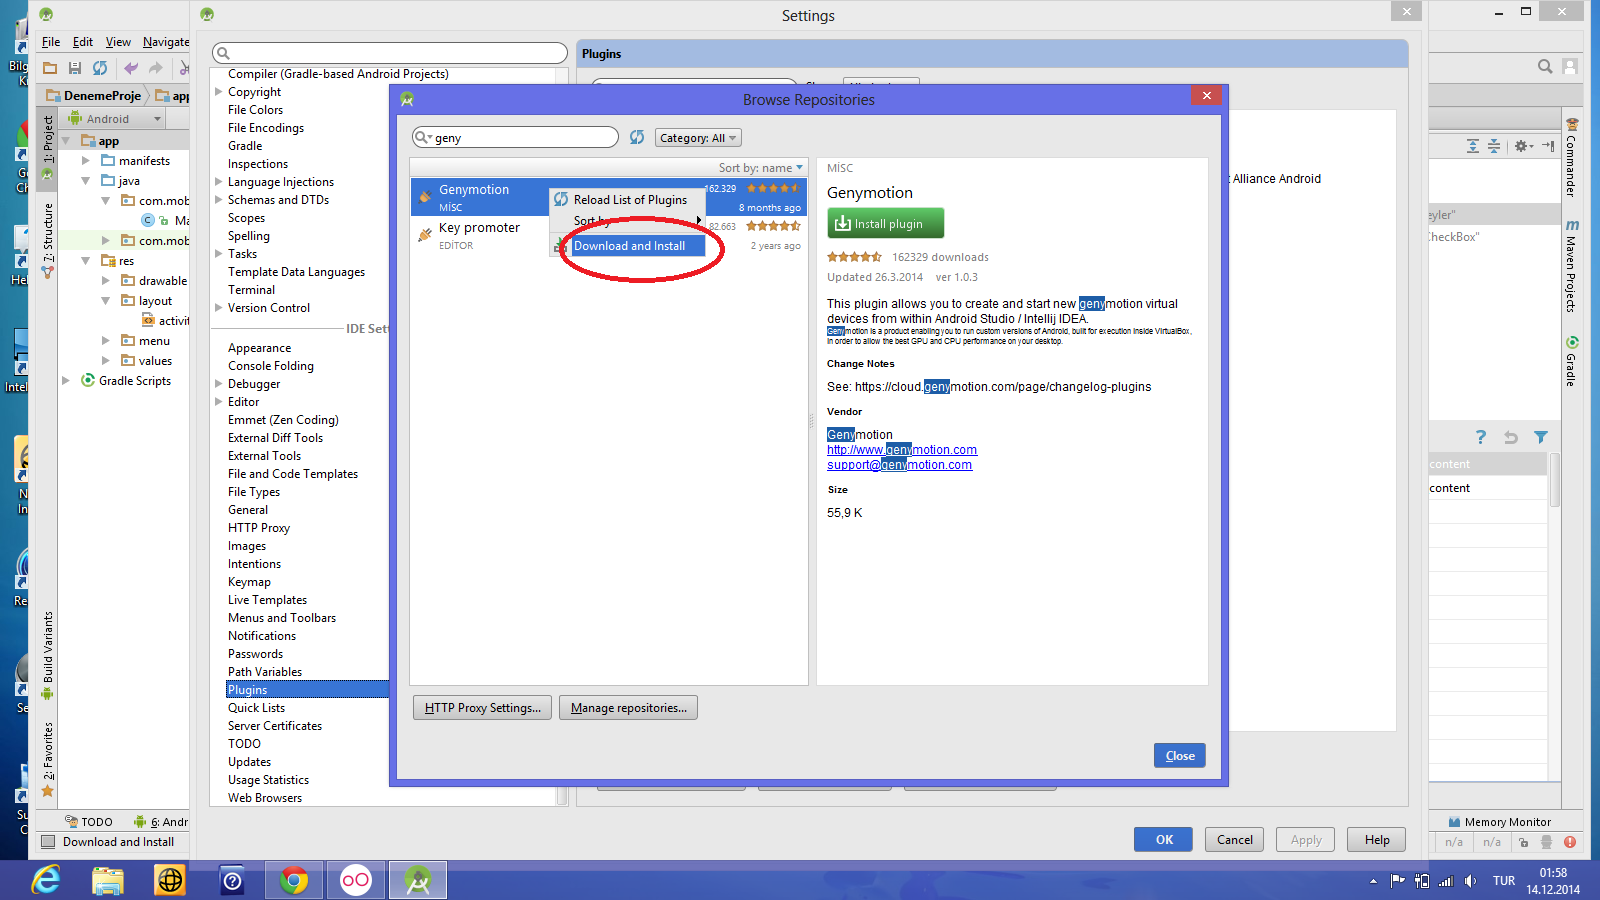This screenshot has width=1600, height=900.
Task: Expand the manifests folder in the project tree
Action: [x=85, y=161]
